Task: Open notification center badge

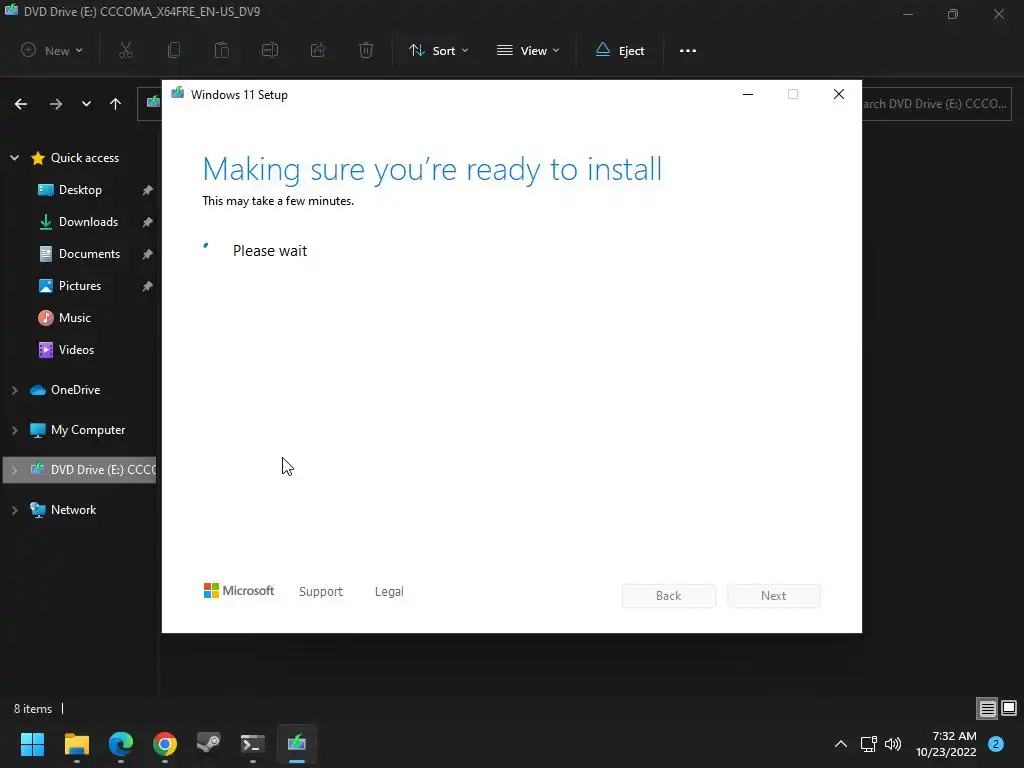Action: pos(996,744)
